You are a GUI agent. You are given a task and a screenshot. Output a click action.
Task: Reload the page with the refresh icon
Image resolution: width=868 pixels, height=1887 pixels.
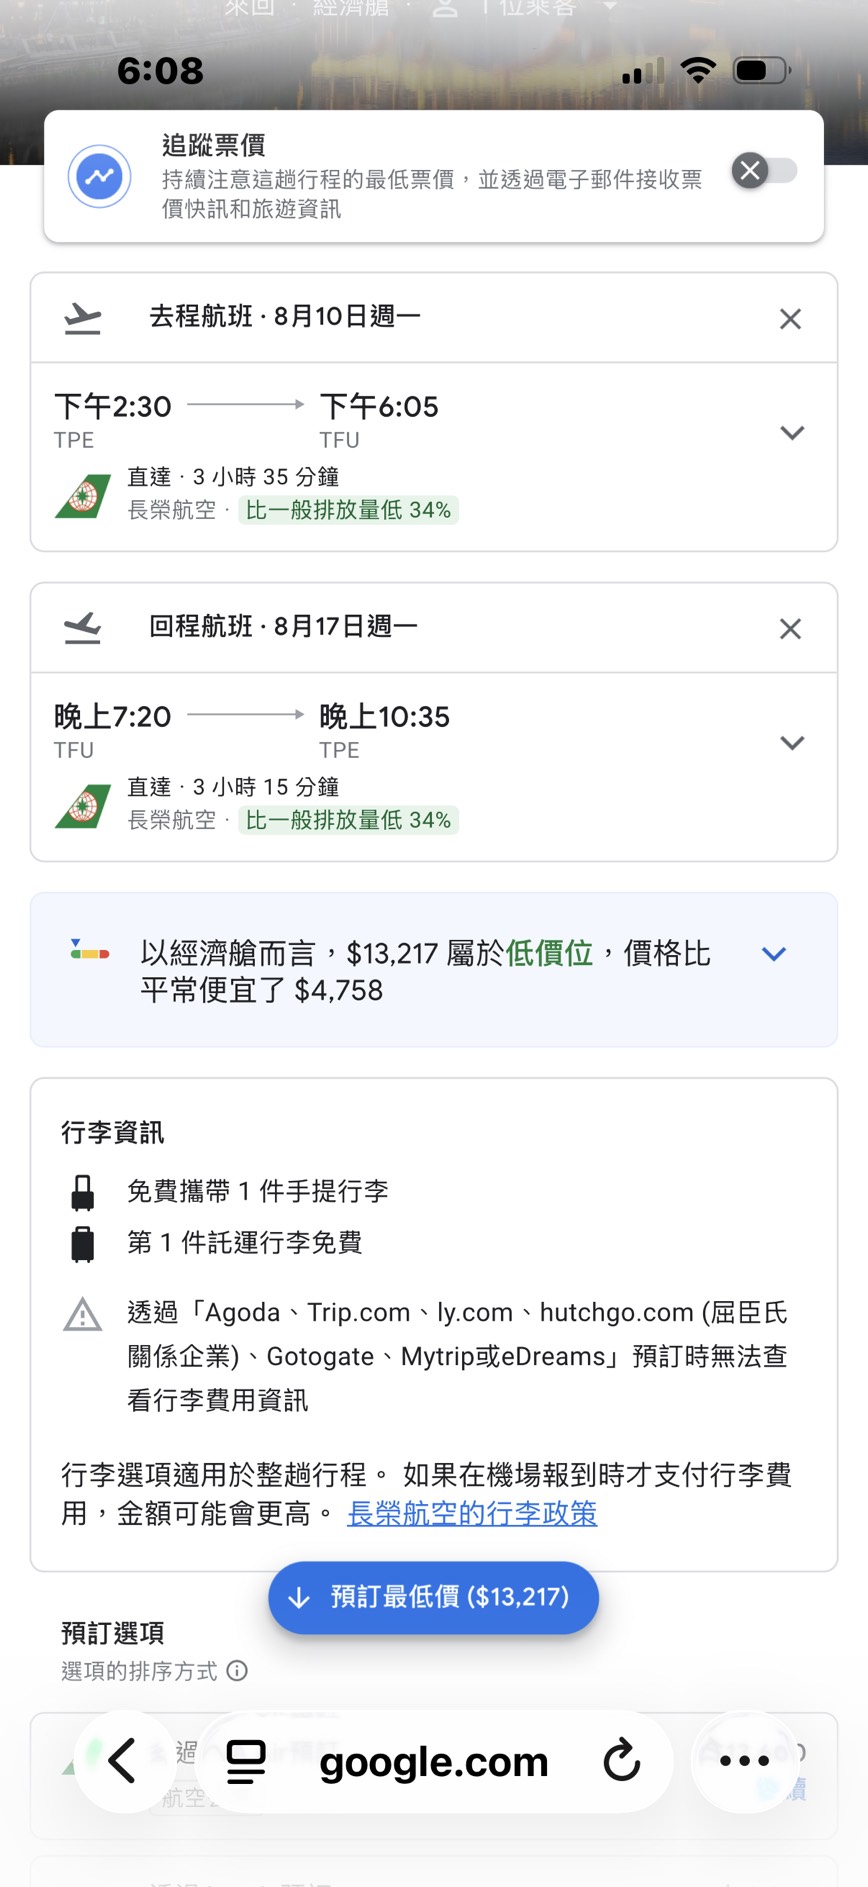pyautogui.click(x=621, y=1761)
